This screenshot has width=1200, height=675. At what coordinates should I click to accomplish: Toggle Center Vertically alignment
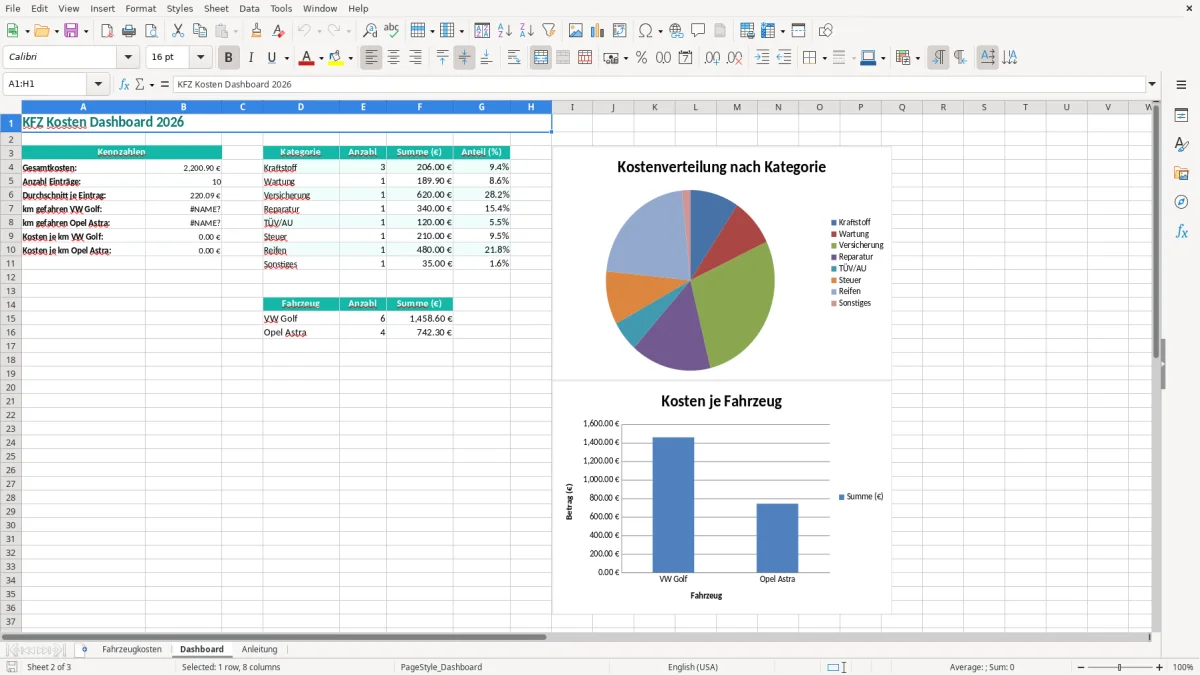click(464, 58)
